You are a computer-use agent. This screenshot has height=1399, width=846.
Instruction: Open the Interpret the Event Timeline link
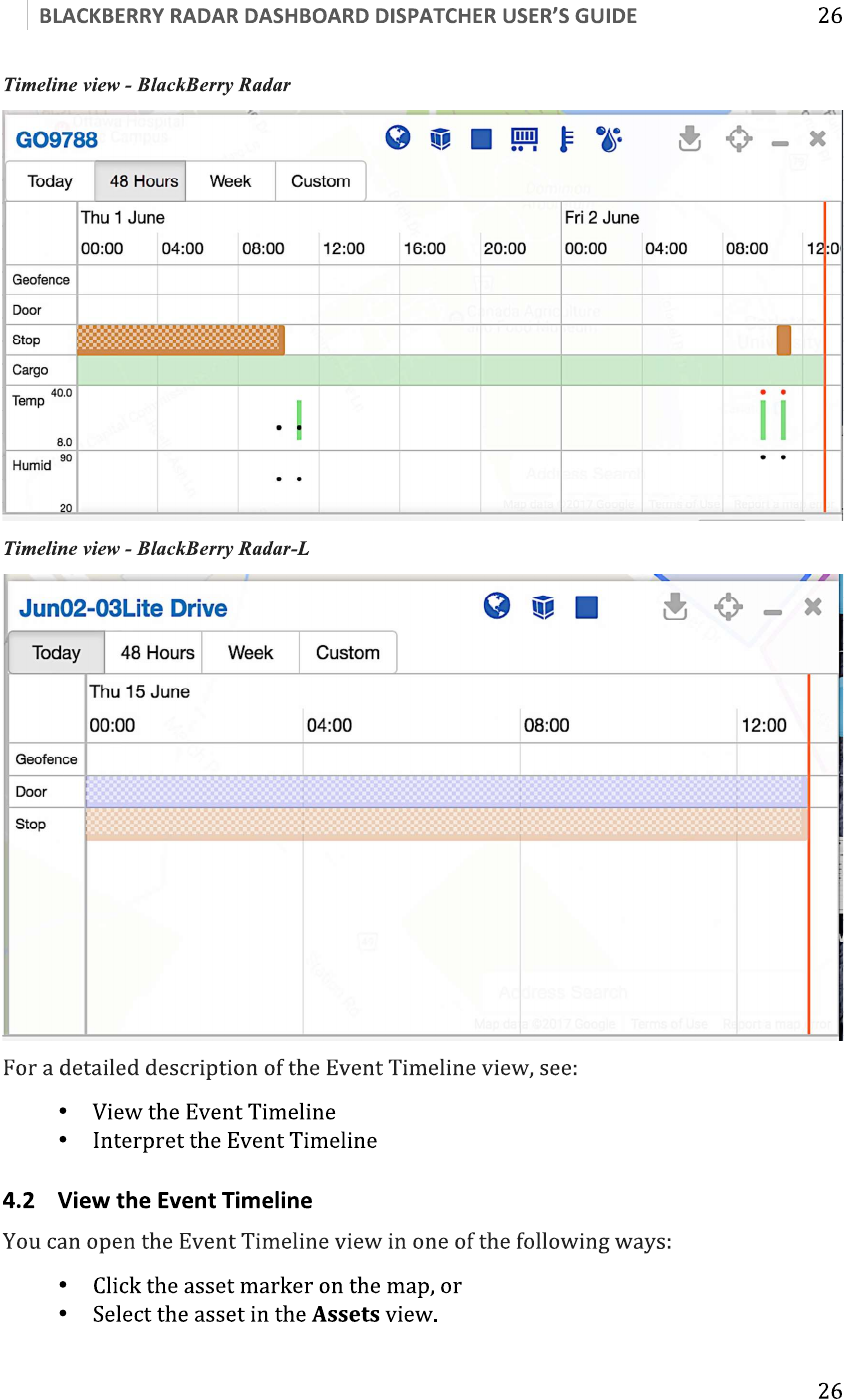pos(235,1140)
